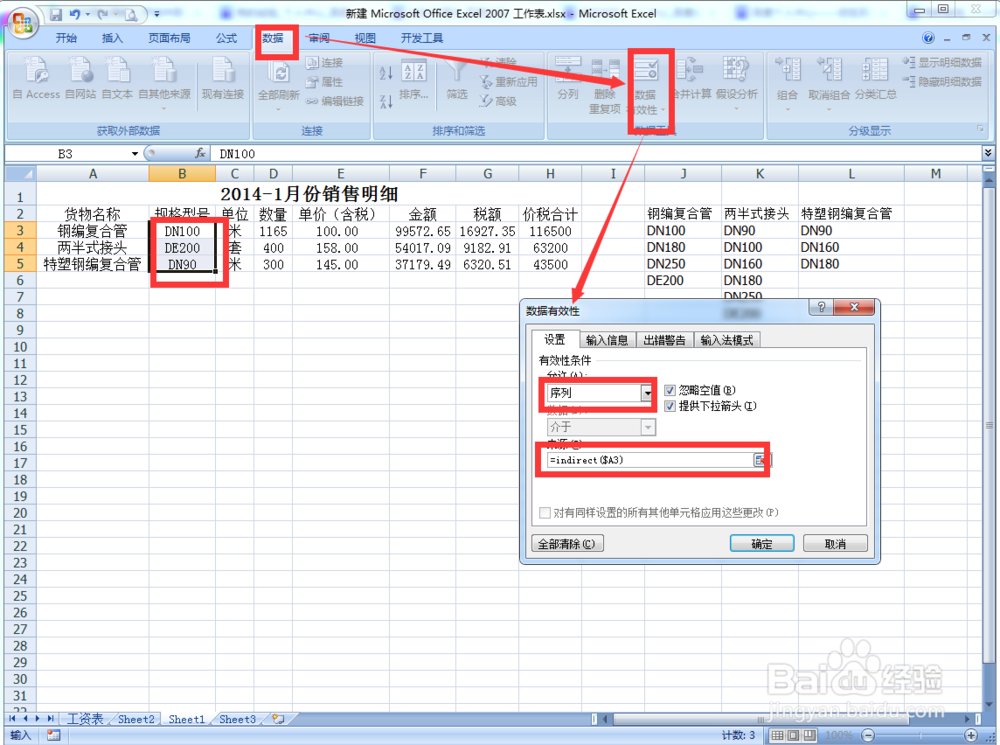Click 隐藏明细数据 hide detail

pos(942,82)
